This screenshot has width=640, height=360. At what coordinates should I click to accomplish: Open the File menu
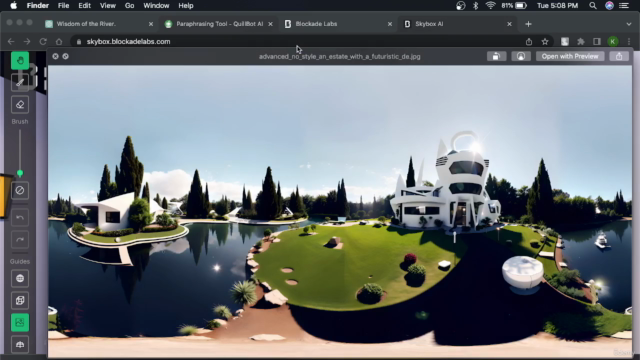(63, 6)
